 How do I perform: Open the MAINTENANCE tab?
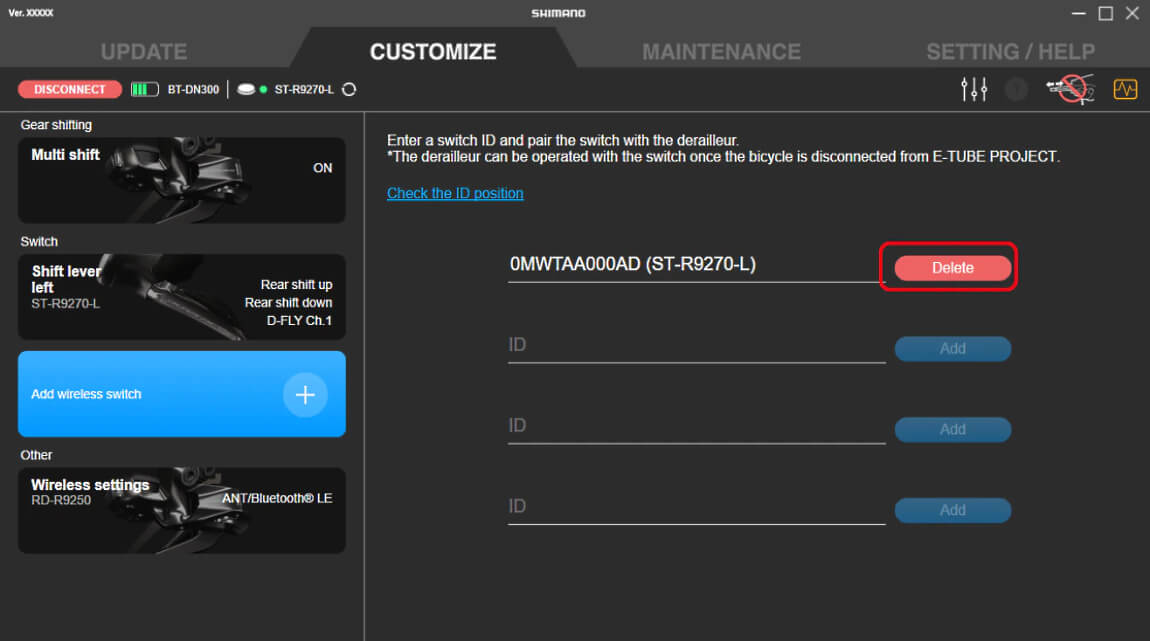[722, 51]
